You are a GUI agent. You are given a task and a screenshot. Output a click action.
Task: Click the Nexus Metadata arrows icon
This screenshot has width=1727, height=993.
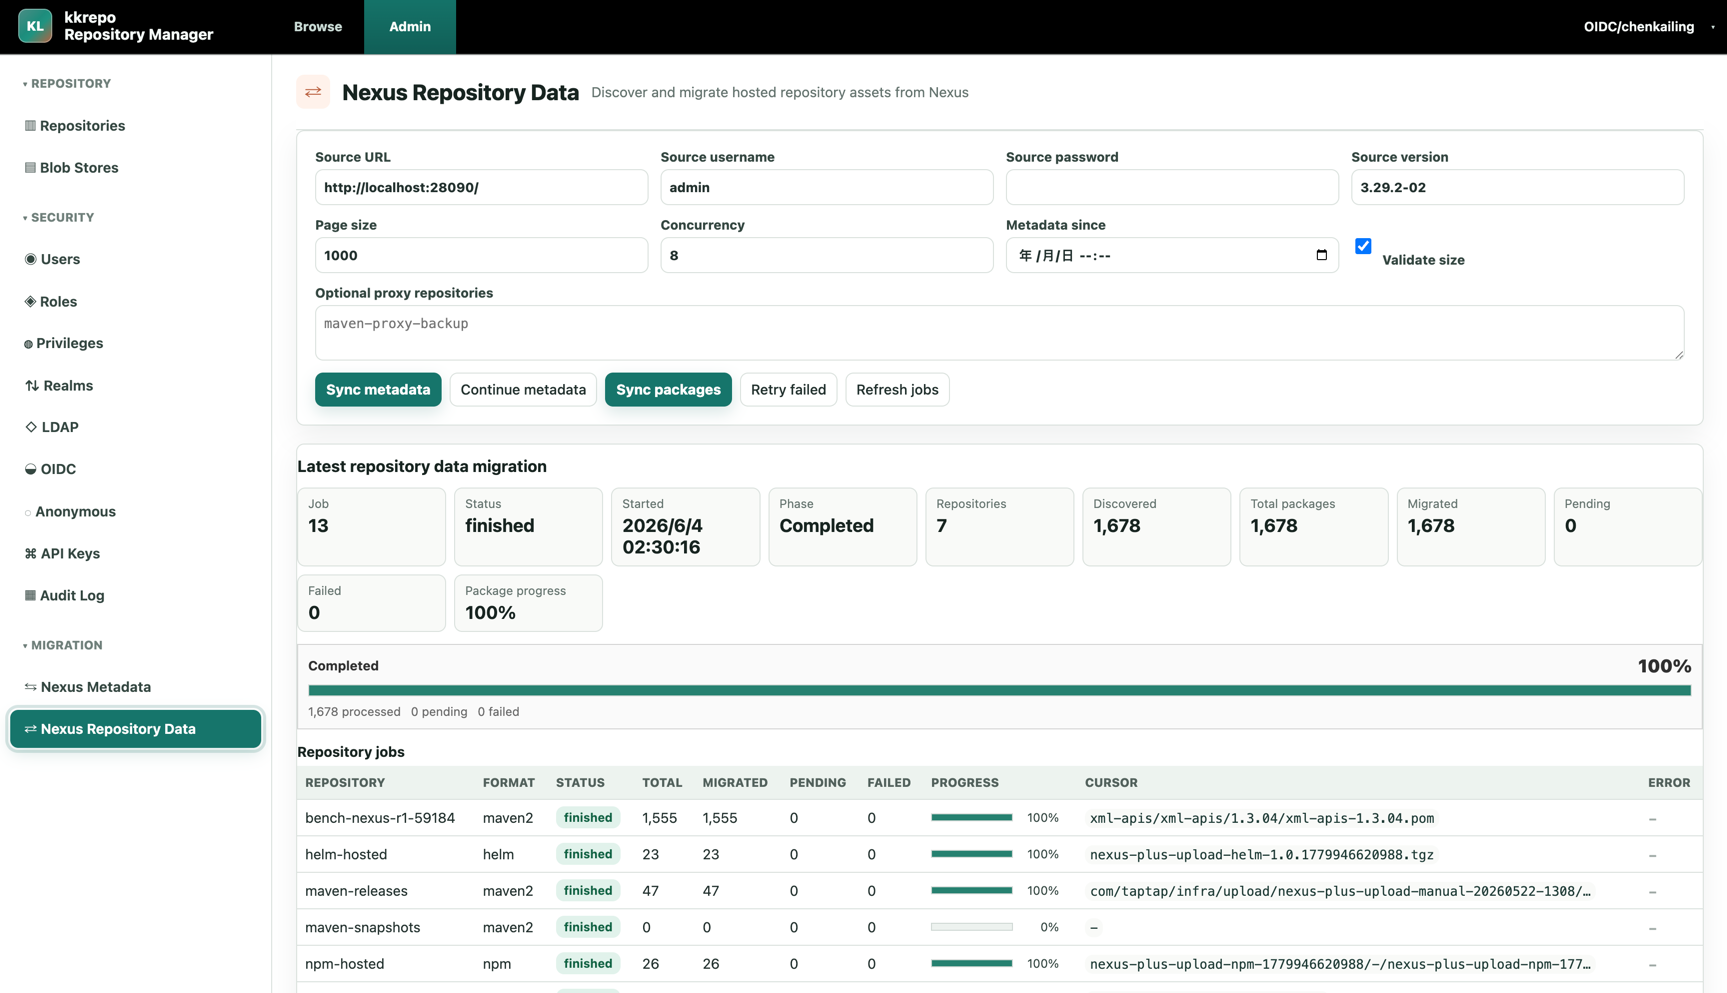tap(30, 687)
